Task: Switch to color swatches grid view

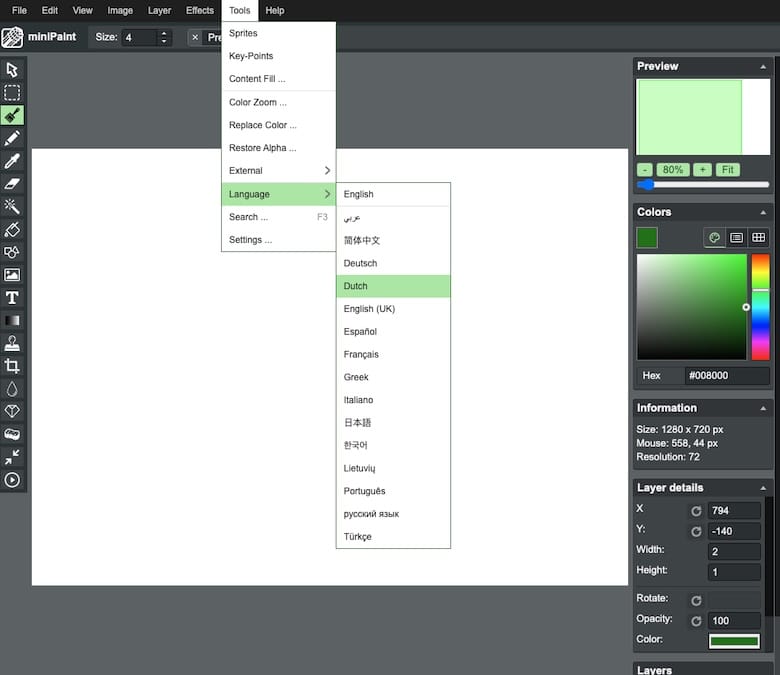Action: [758, 238]
